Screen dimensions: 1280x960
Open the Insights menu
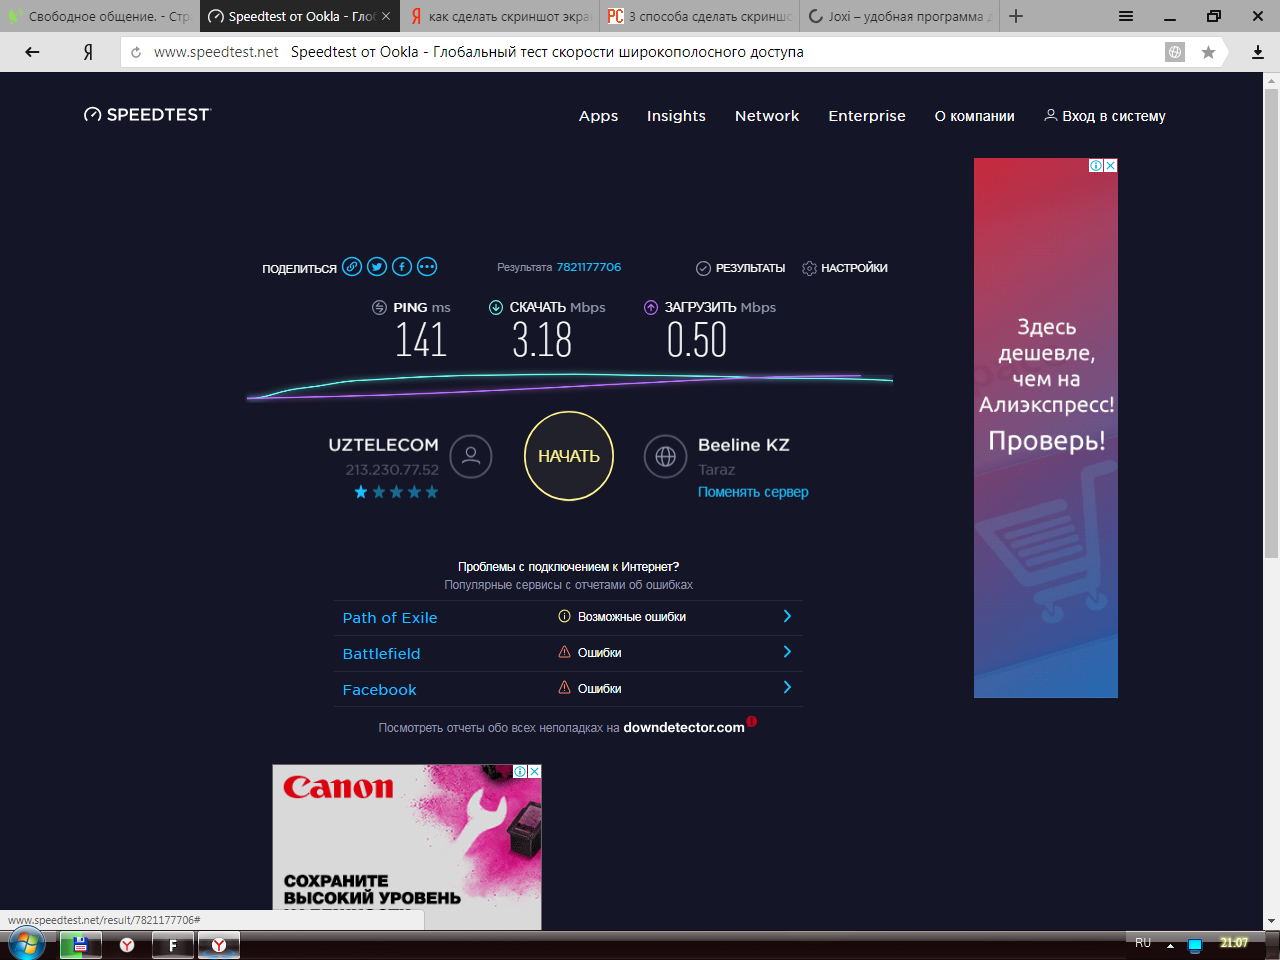[x=676, y=116]
